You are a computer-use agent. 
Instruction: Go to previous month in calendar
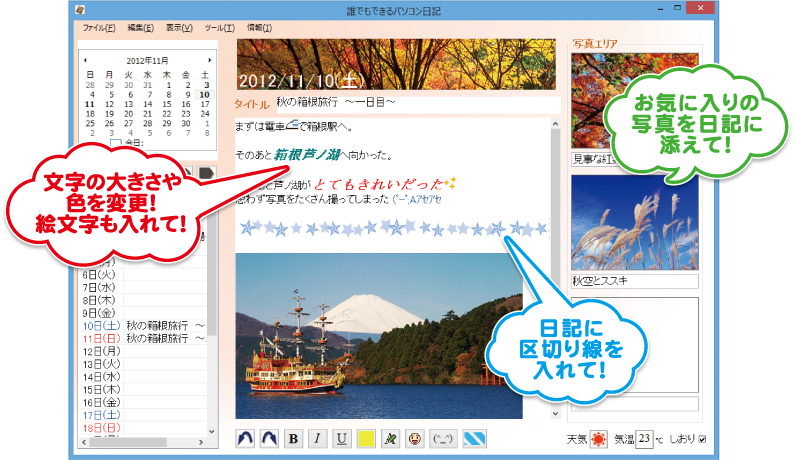click(x=86, y=60)
